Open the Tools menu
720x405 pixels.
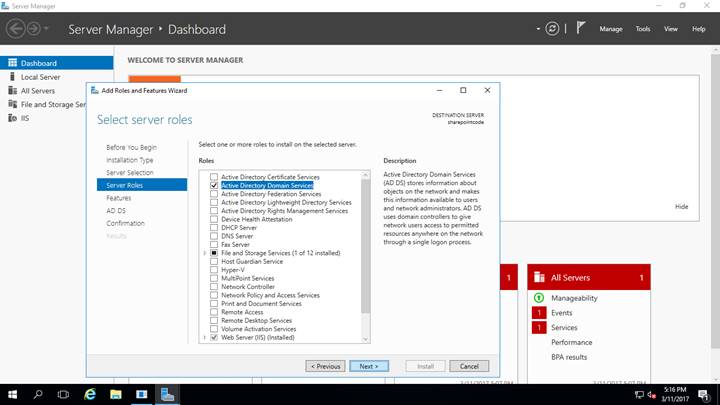coord(643,28)
